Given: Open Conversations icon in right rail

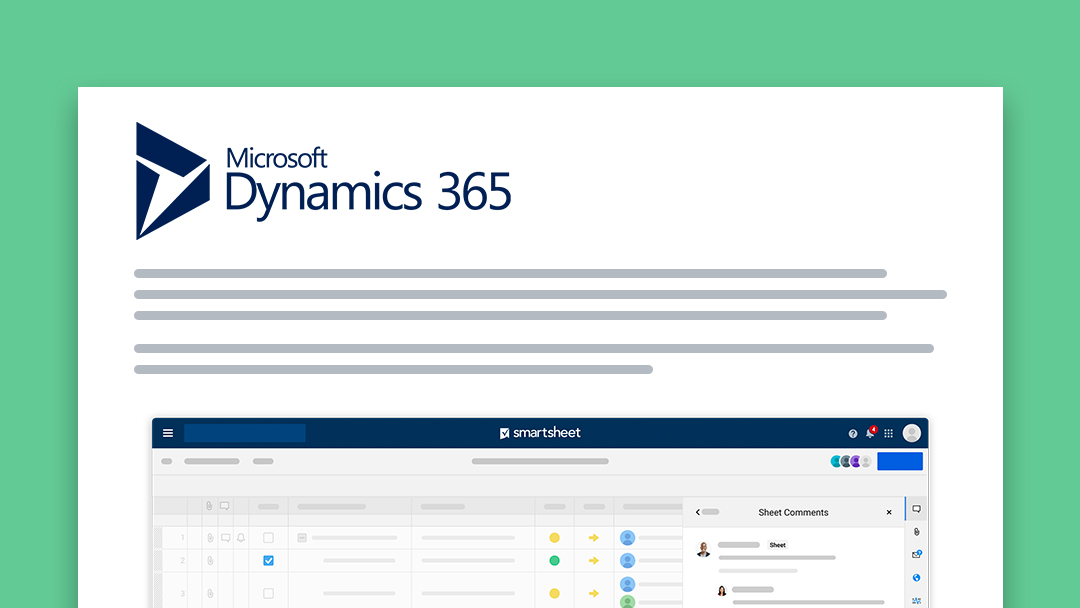Looking at the screenshot, I should (x=917, y=510).
